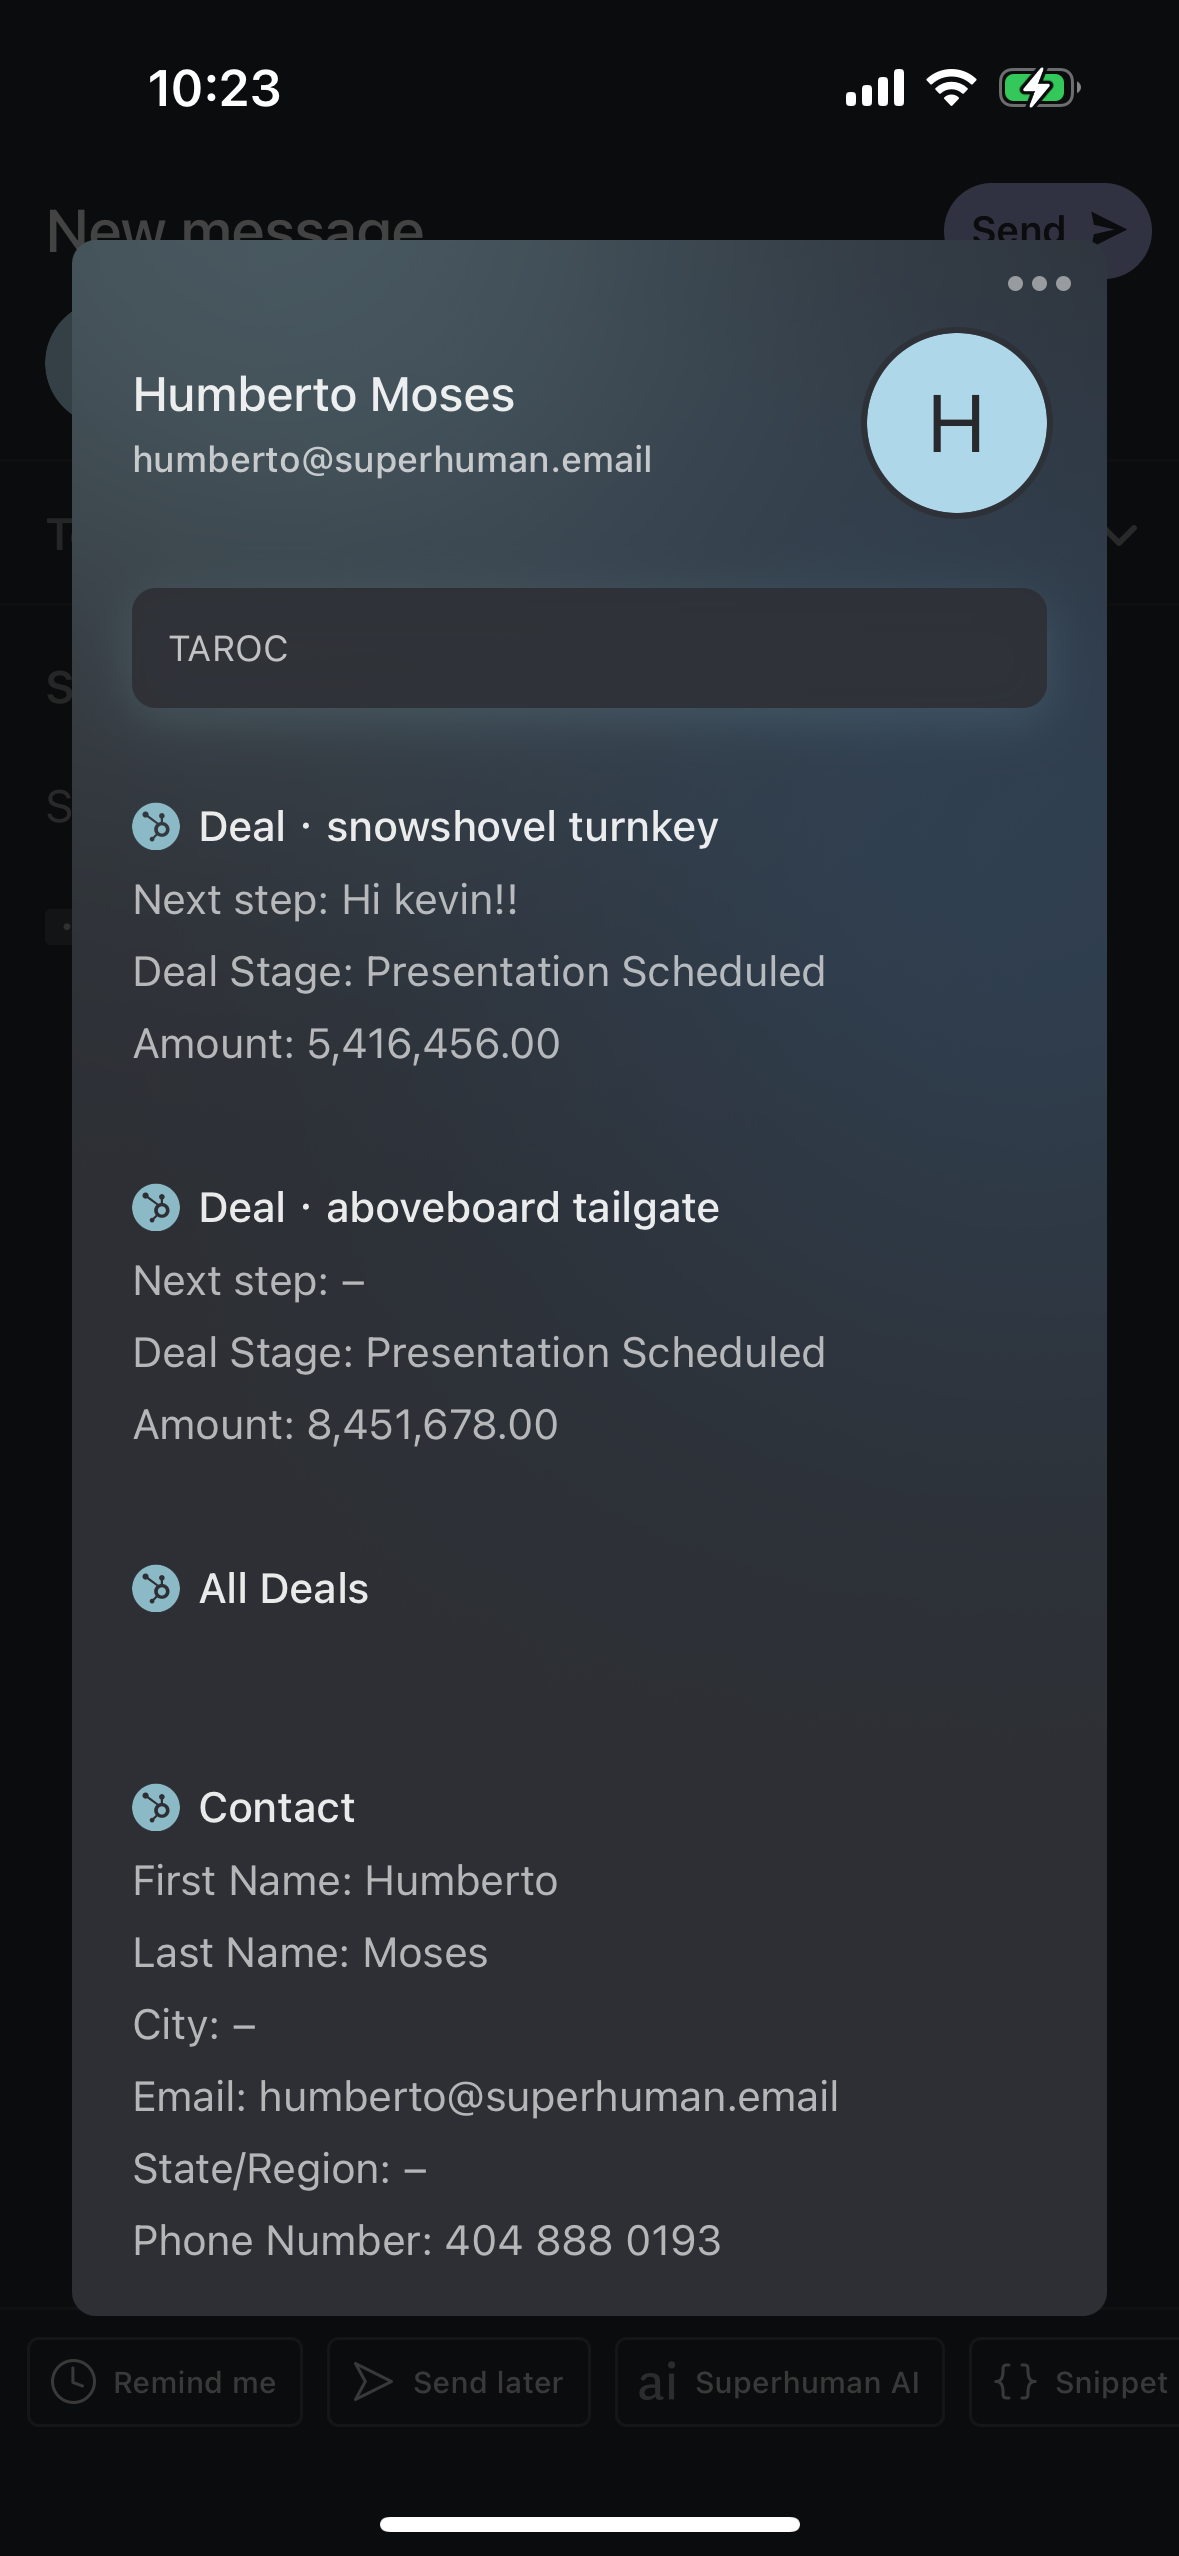
Task: Click HubSpot icon beside snowshovel turnkey deal
Action: tap(156, 827)
